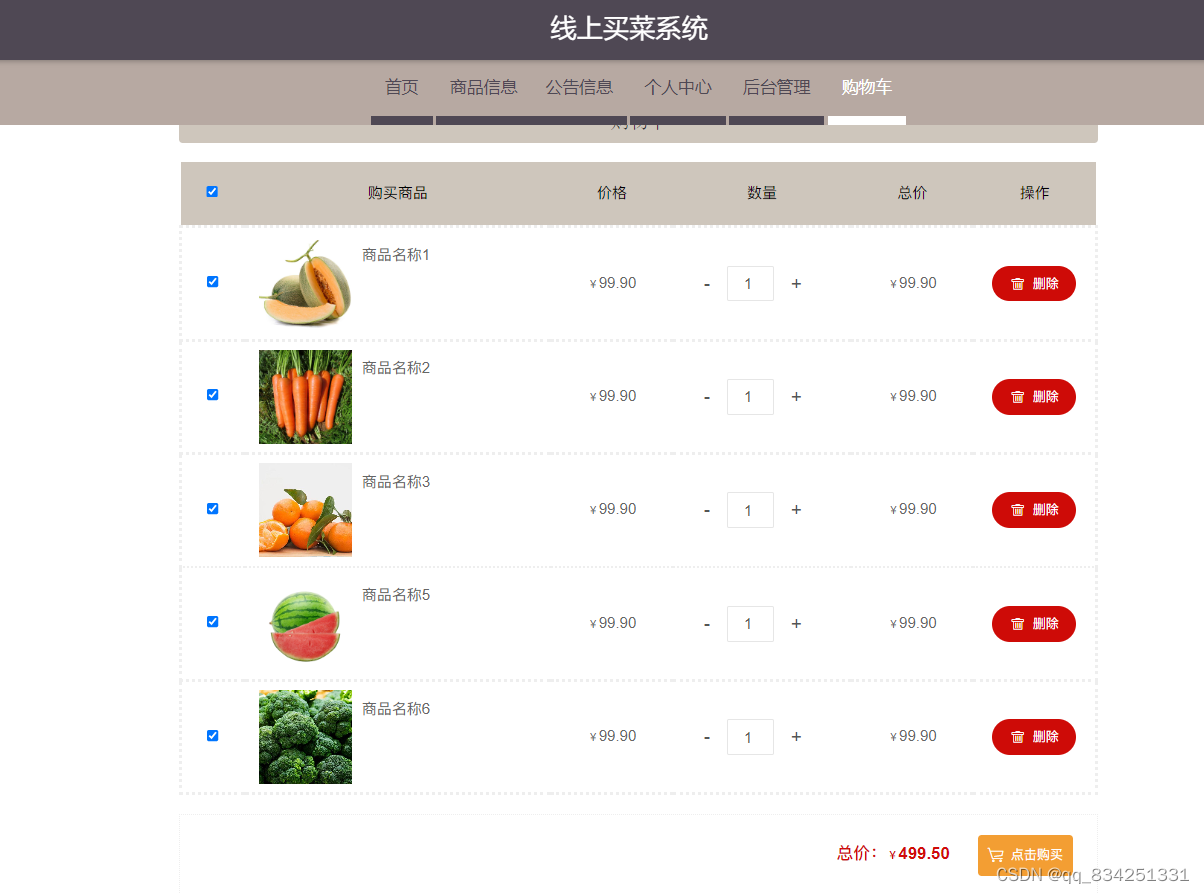Click the product name 商品名称3

tap(396, 482)
